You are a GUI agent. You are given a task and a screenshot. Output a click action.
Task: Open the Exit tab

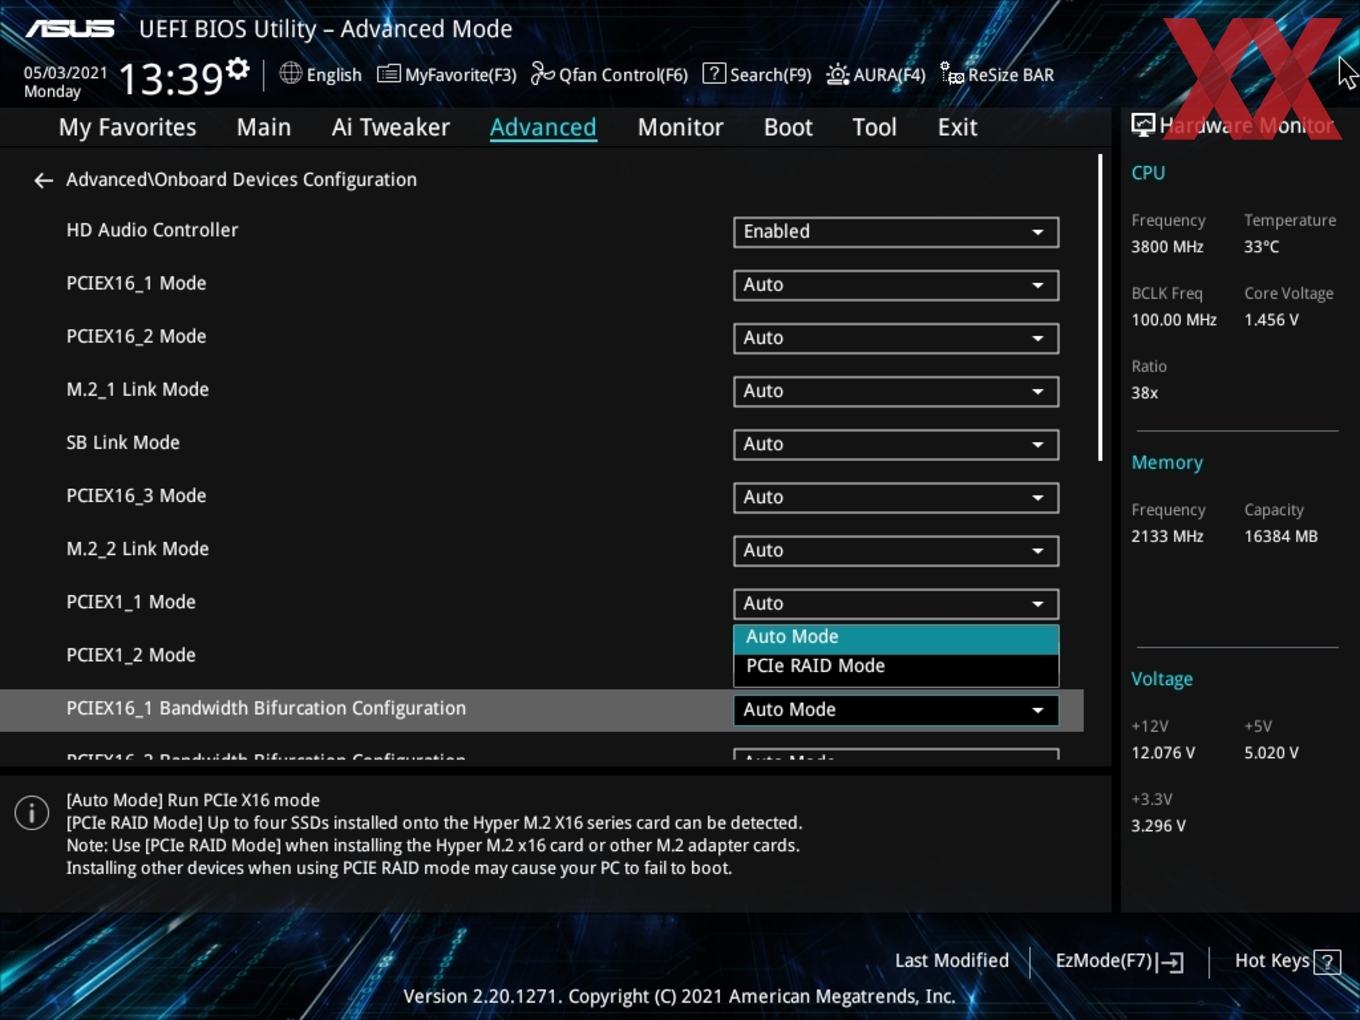(957, 127)
